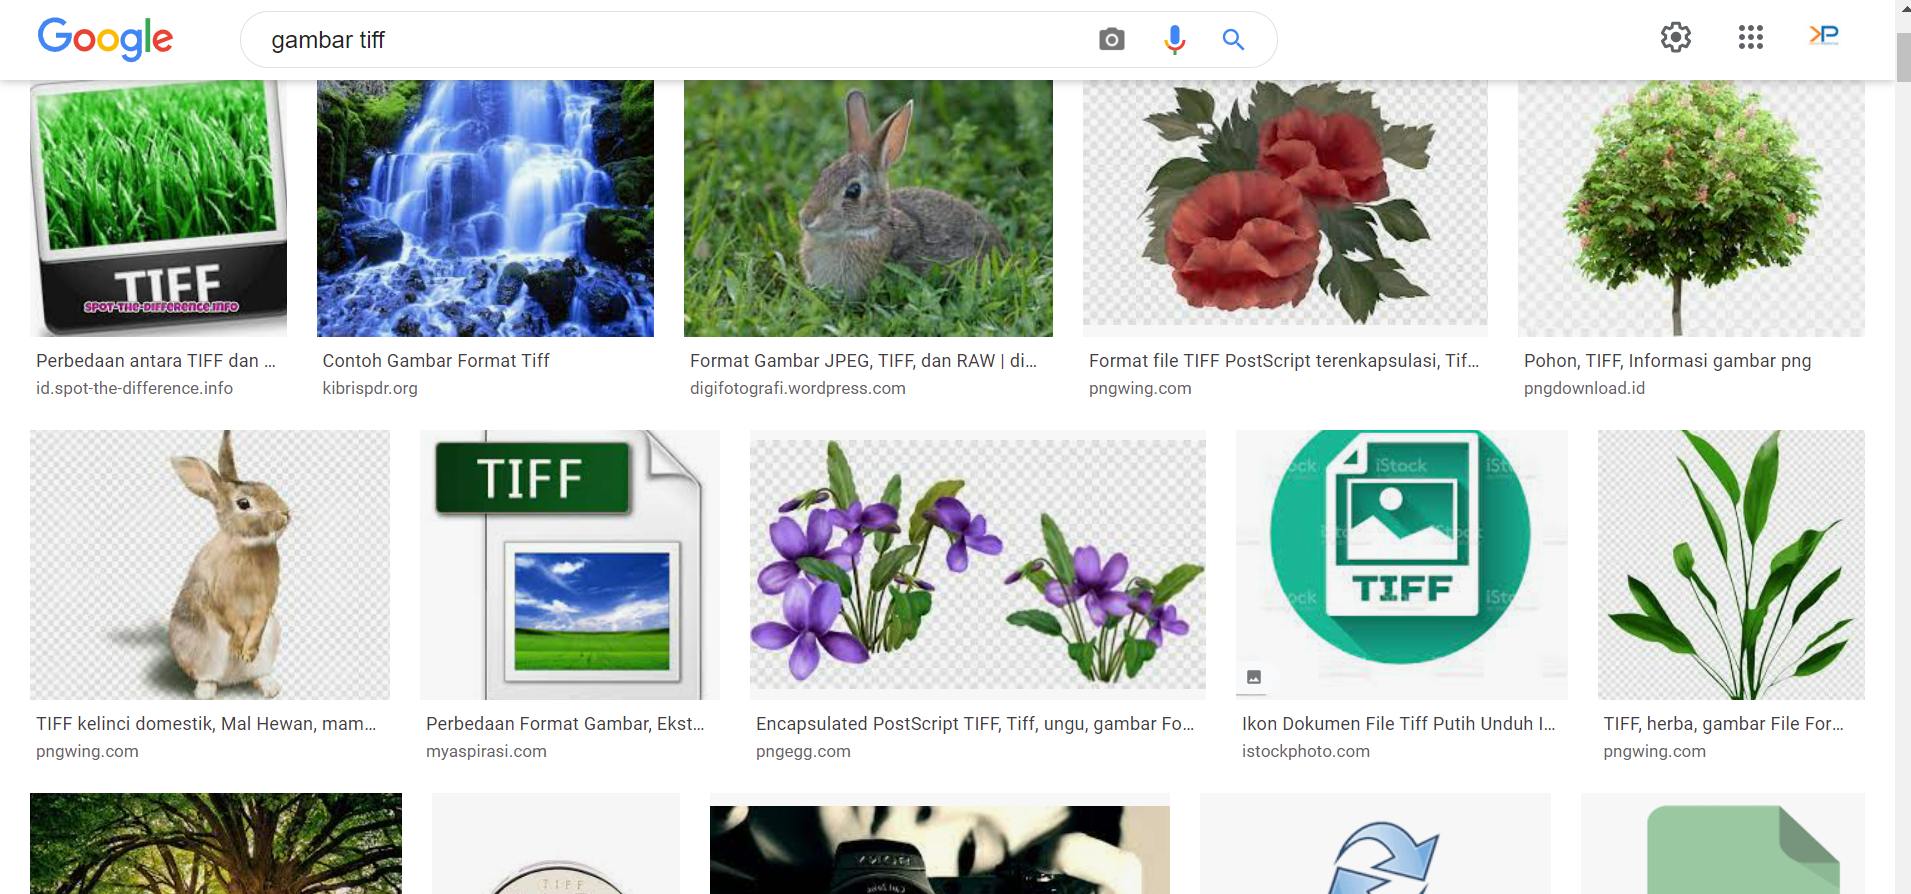This screenshot has width=1911, height=894.
Task: Visit pngwing.com source under rabbit image
Action: (x=87, y=751)
